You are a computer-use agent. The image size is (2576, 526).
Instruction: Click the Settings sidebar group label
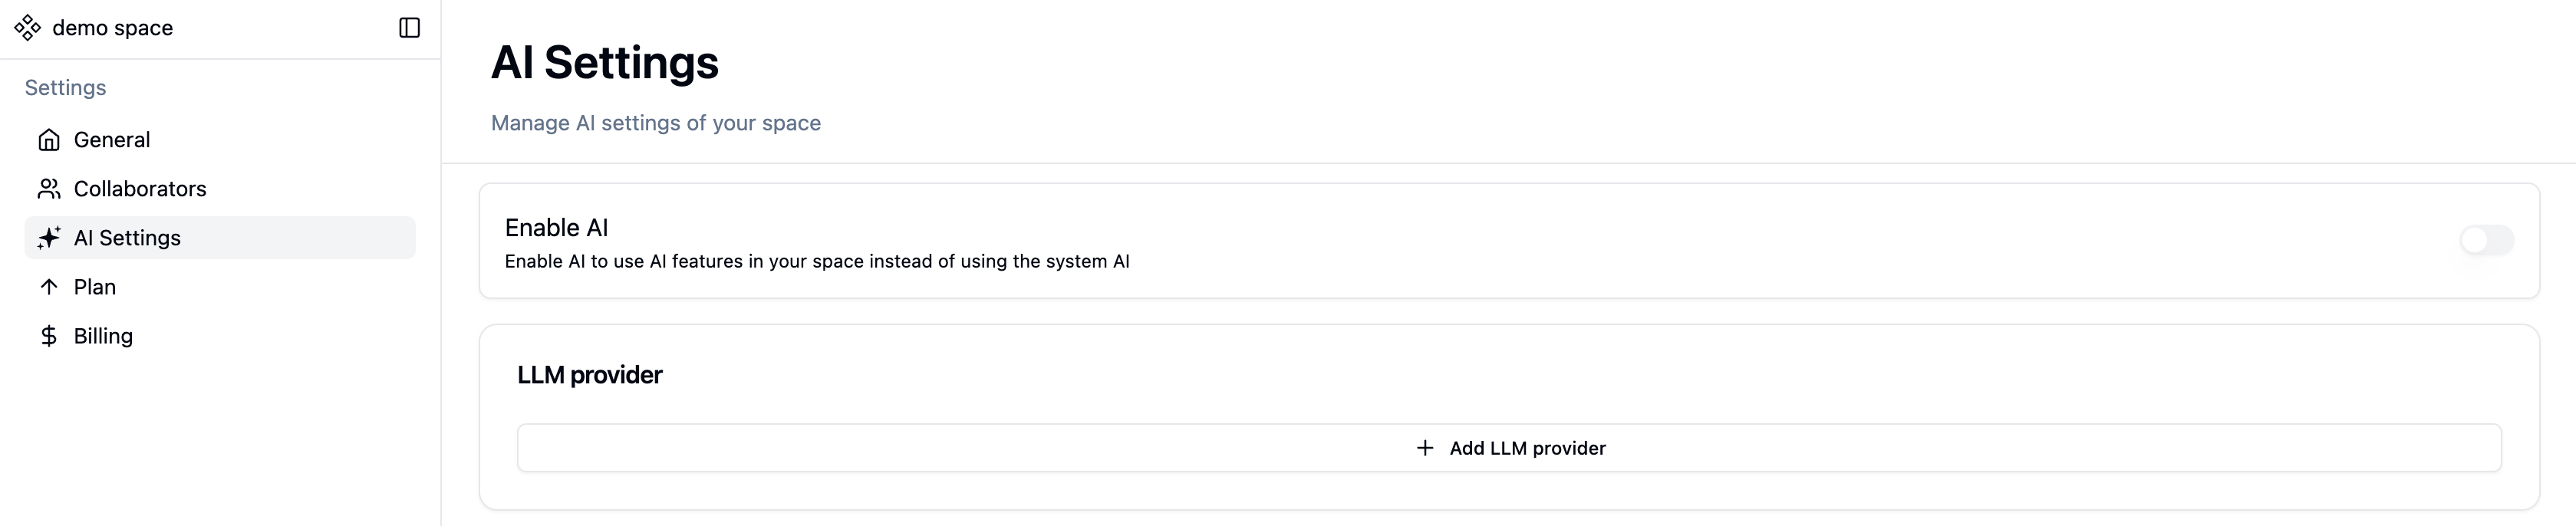point(65,88)
